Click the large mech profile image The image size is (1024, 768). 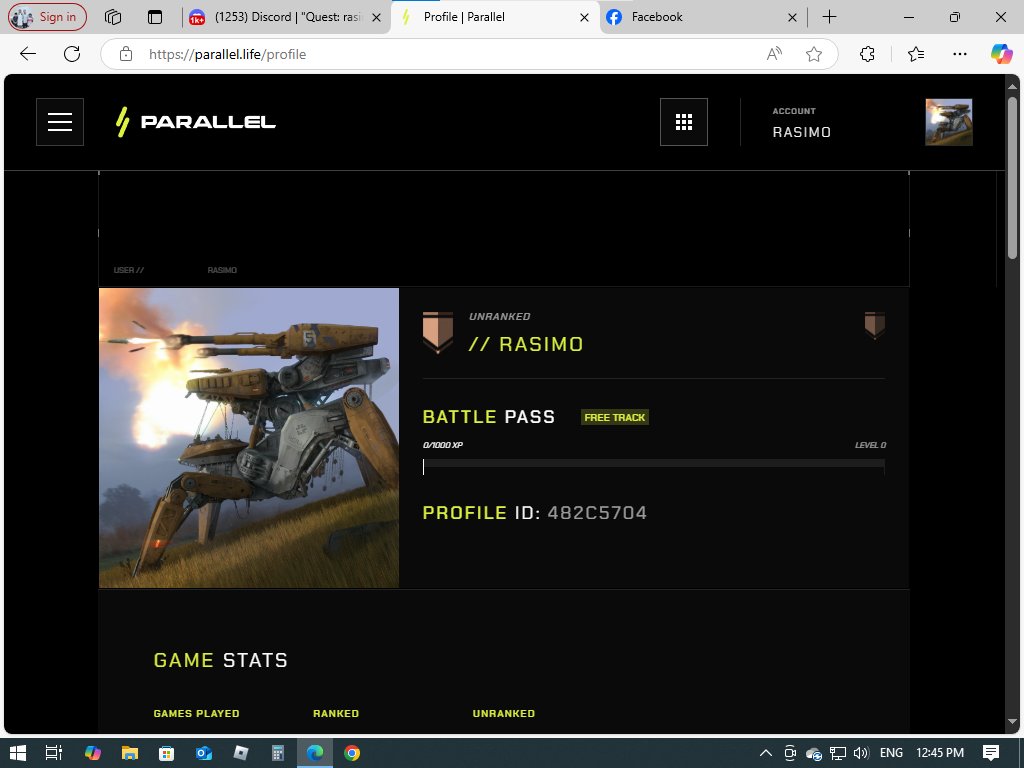point(249,438)
